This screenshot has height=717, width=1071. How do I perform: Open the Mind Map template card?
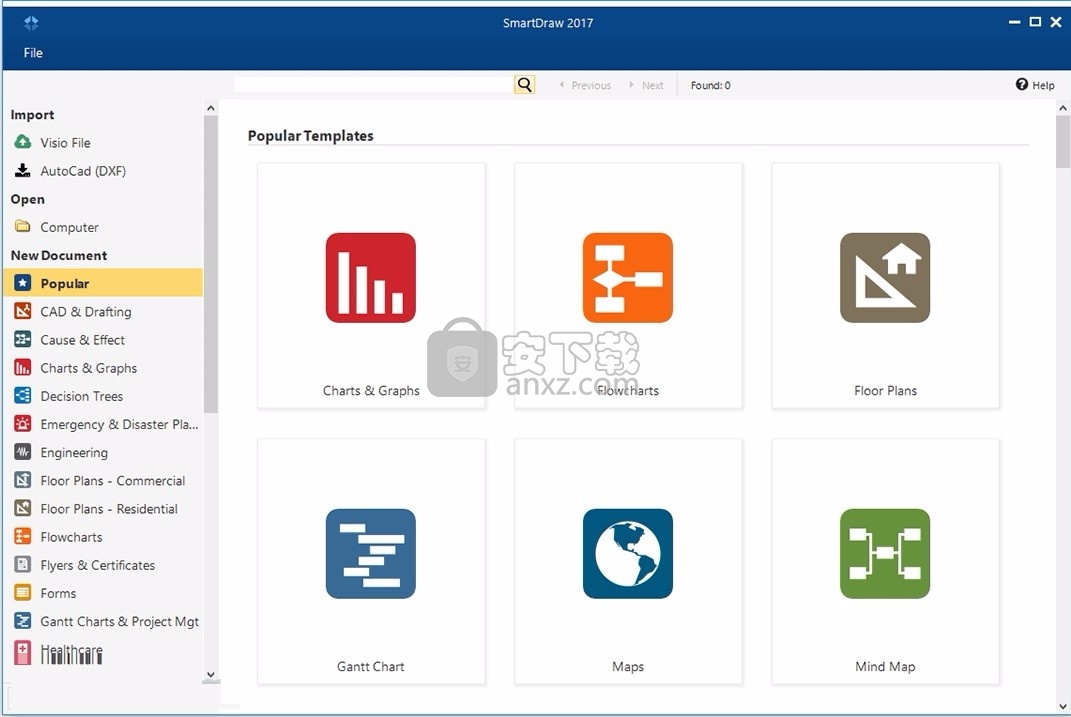pos(885,561)
